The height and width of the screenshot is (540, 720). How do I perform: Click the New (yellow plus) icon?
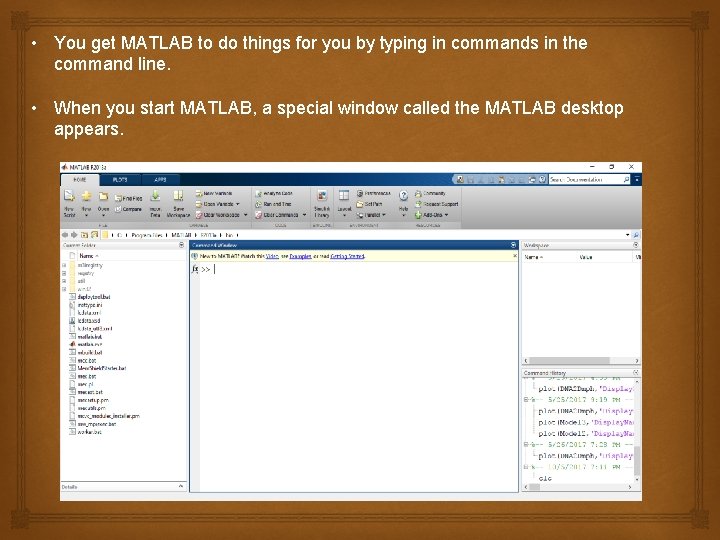pyautogui.click(x=86, y=197)
